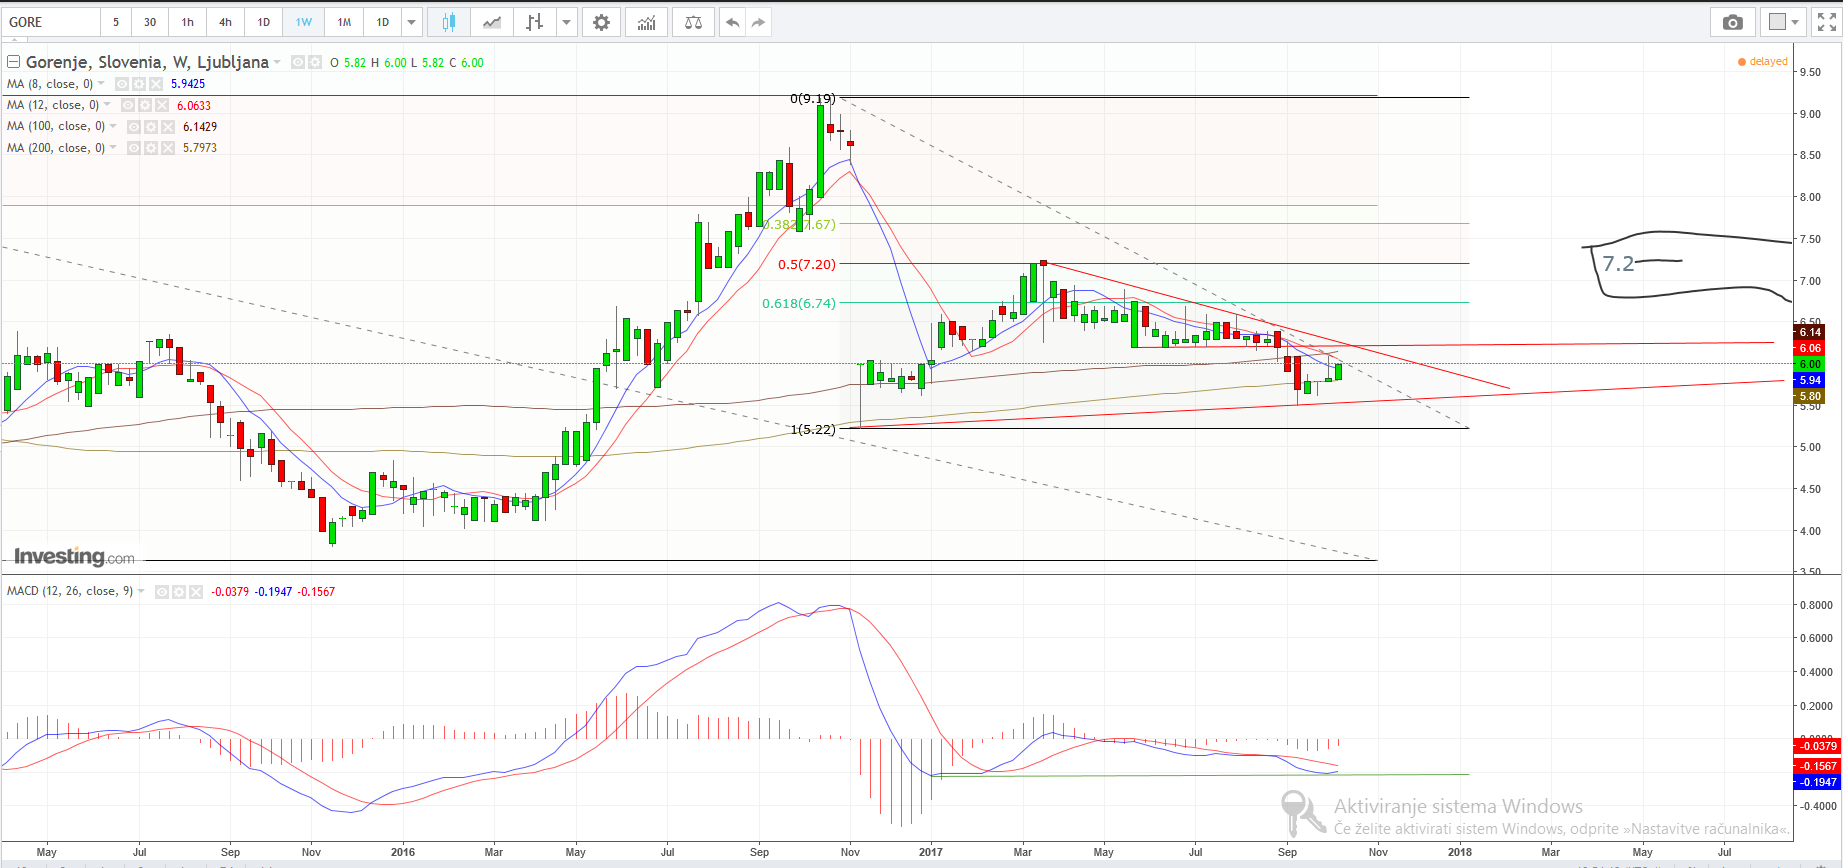Viewport: 1843px width, 868px height.
Task: Click the green 6.00 current price tag
Action: point(1810,365)
